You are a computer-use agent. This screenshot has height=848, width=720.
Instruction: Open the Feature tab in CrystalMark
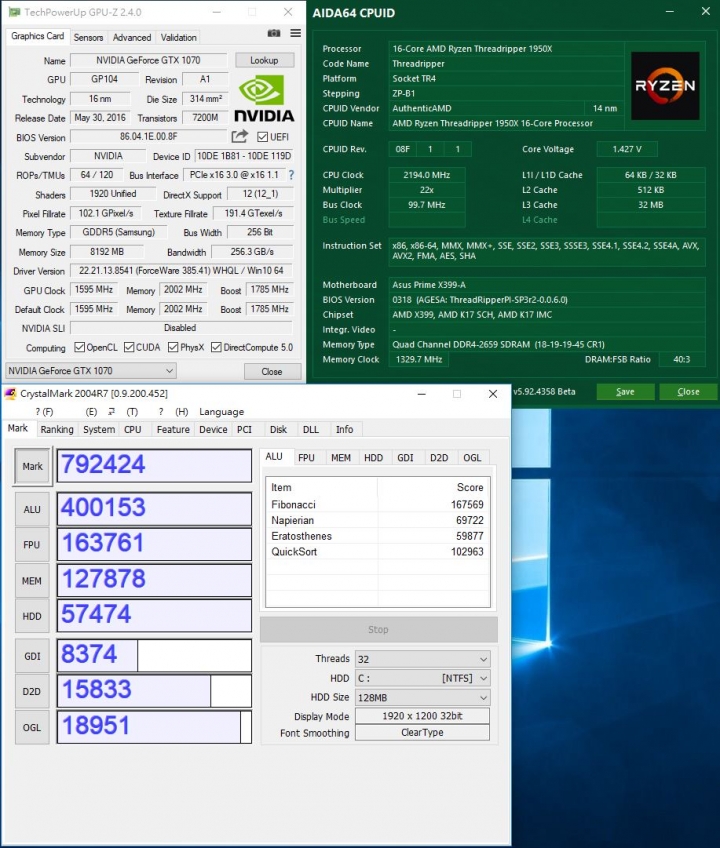(x=173, y=429)
